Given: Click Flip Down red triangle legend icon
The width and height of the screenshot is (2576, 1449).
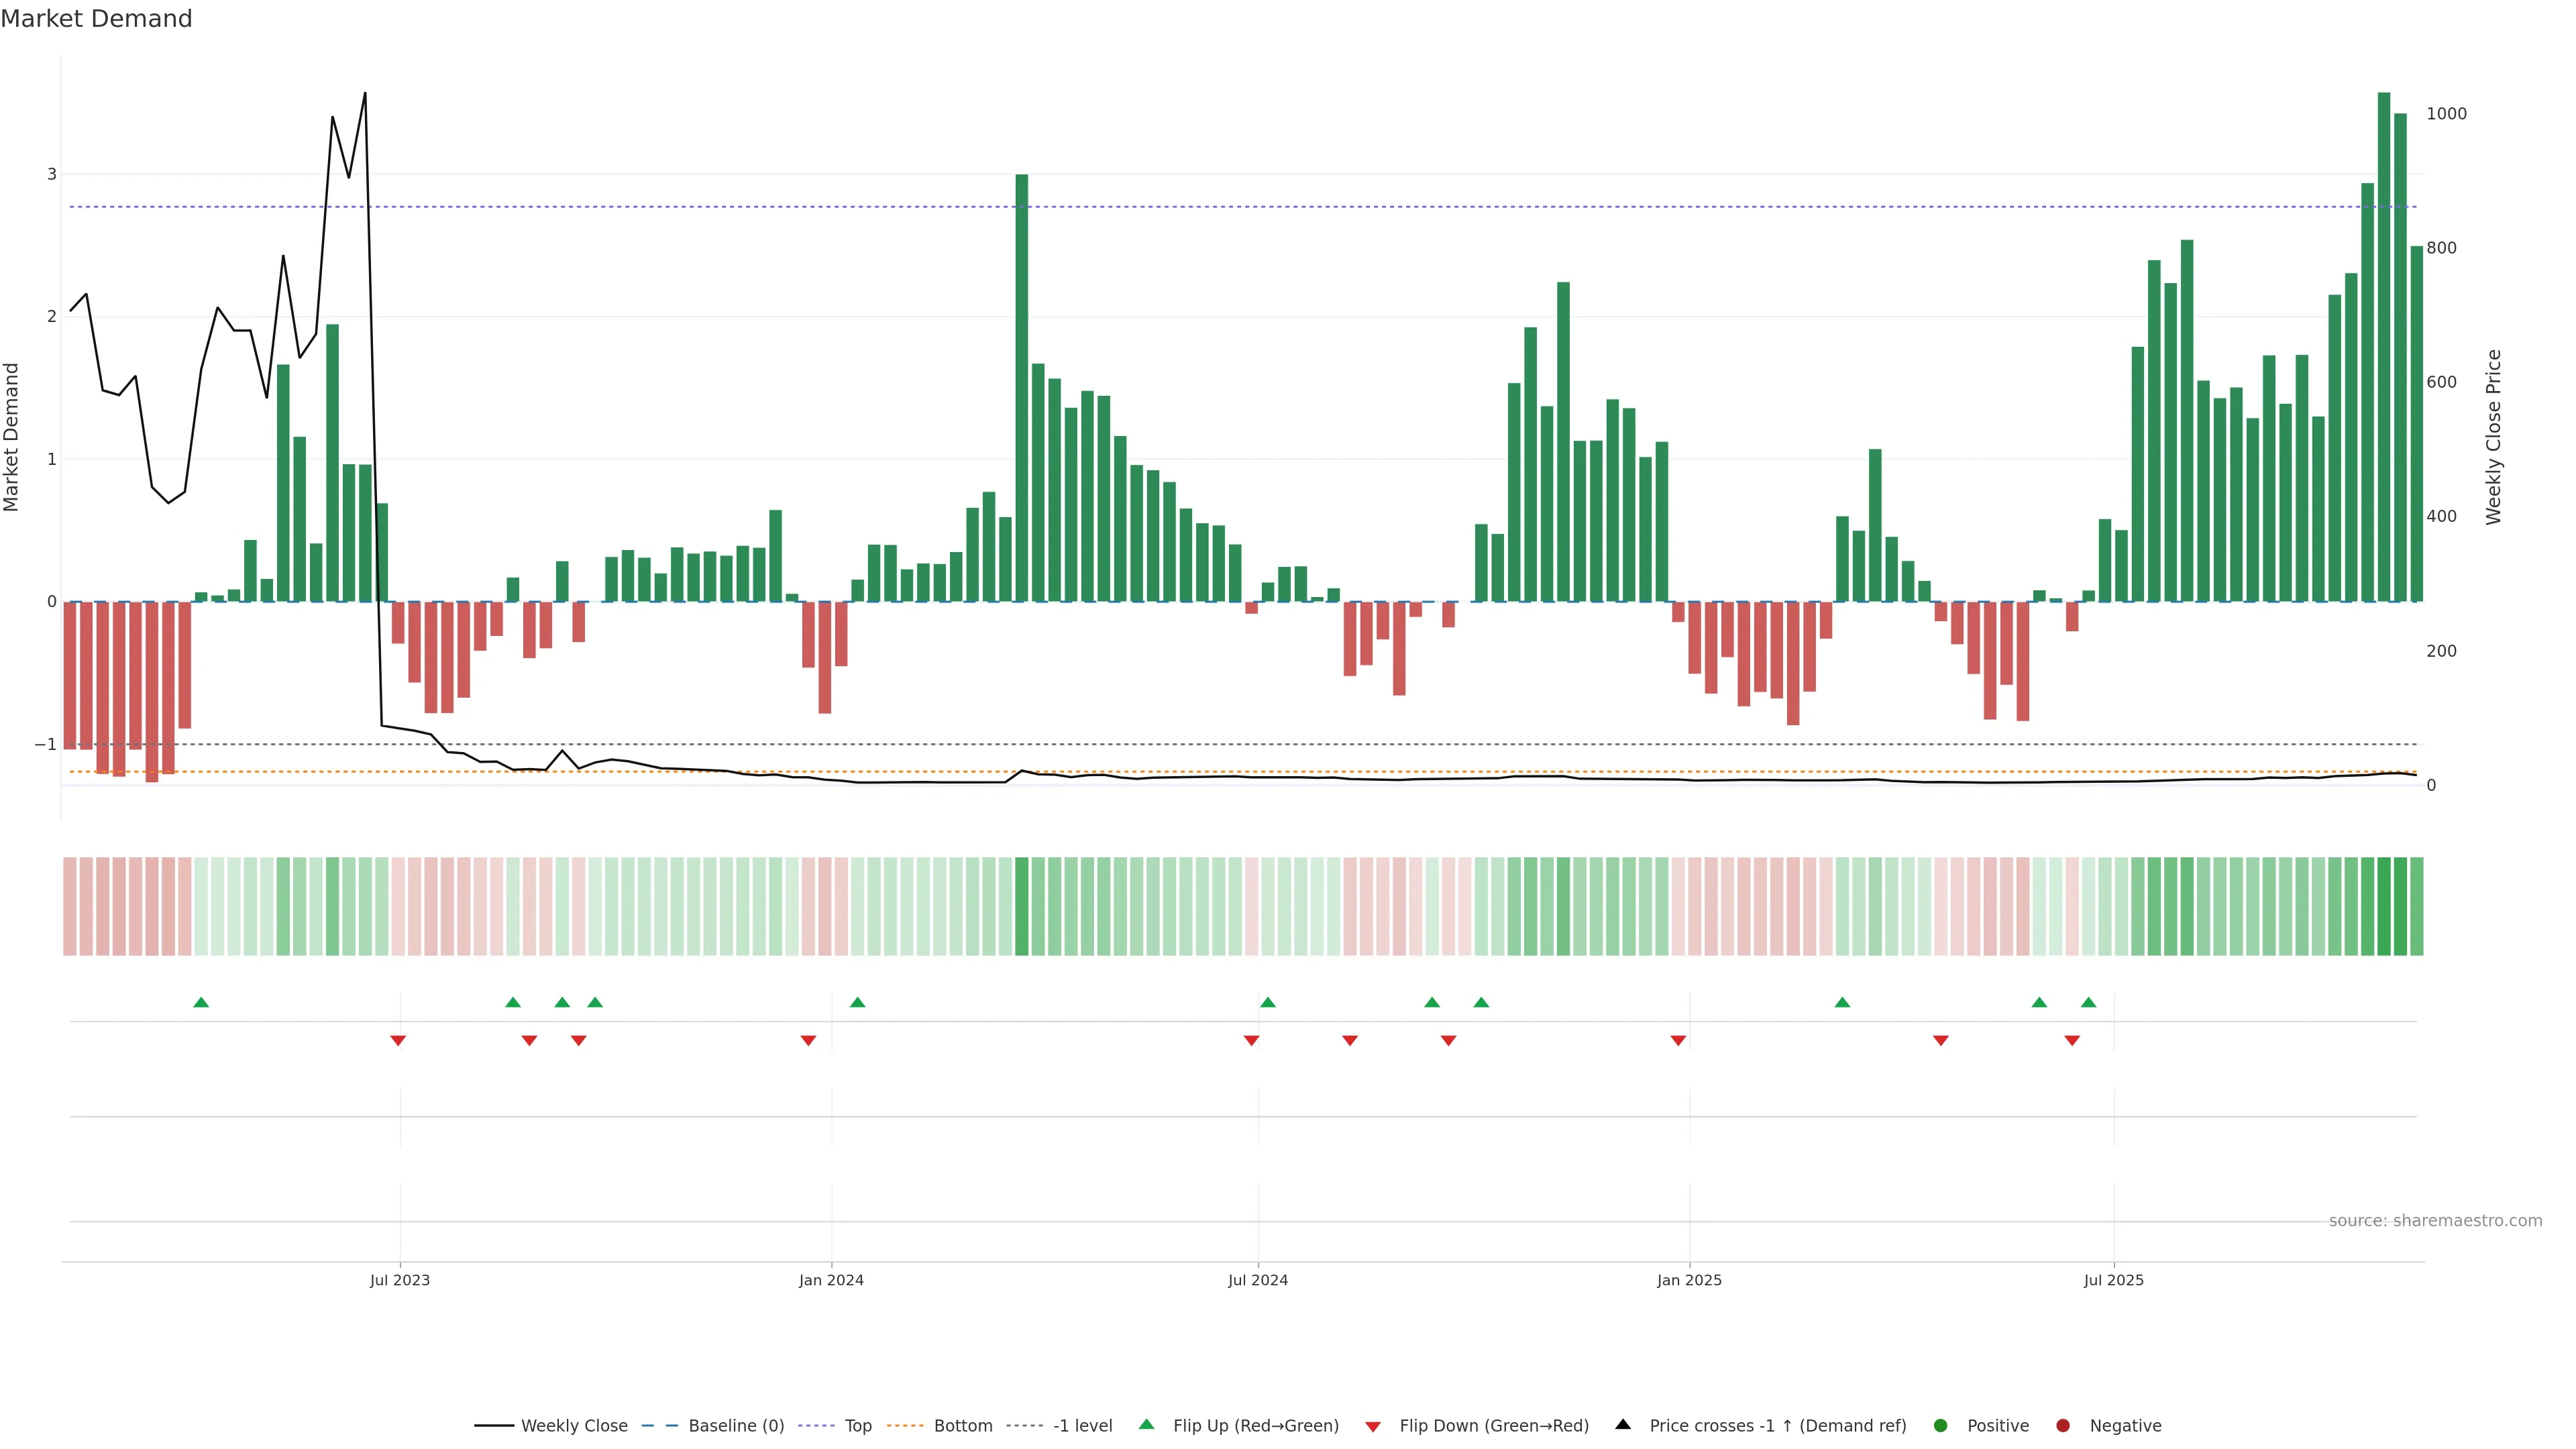Looking at the screenshot, I should [1373, 1426].
